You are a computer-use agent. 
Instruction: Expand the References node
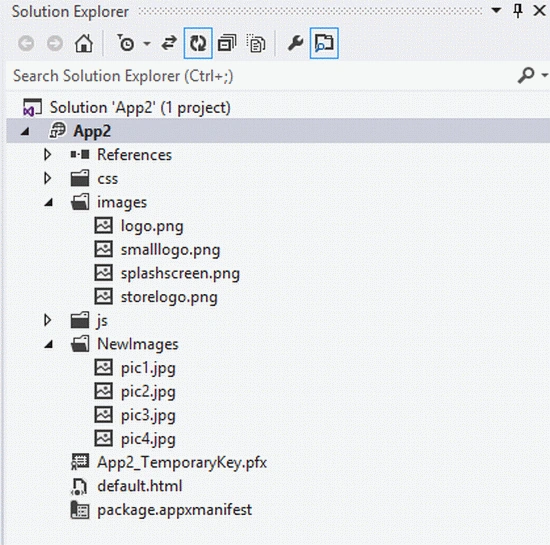pyautogui.click(x=47, y=155)
